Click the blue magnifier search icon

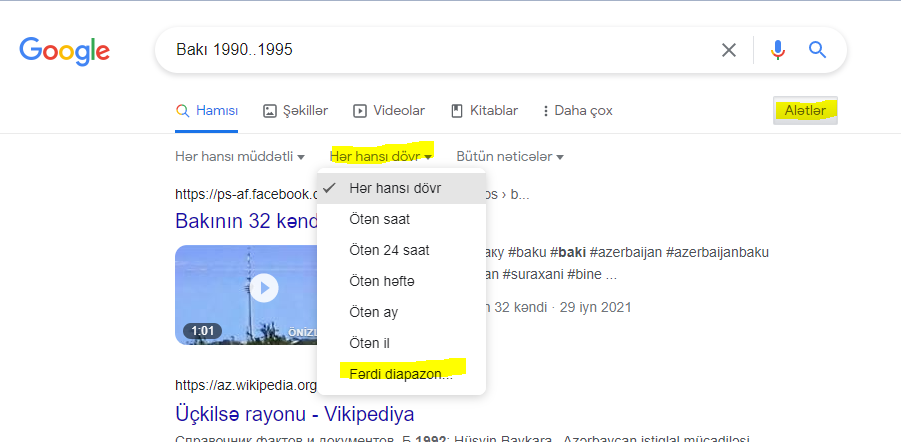[817, 50]
